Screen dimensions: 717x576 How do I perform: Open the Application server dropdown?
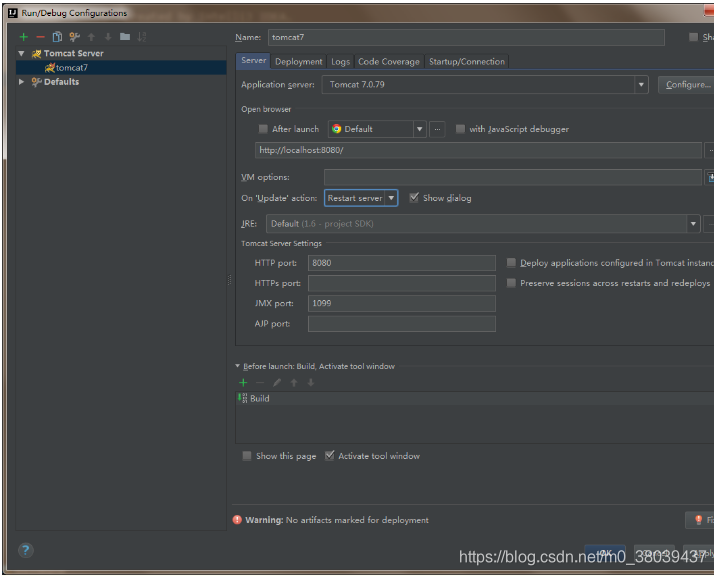[x=641, y=85]
